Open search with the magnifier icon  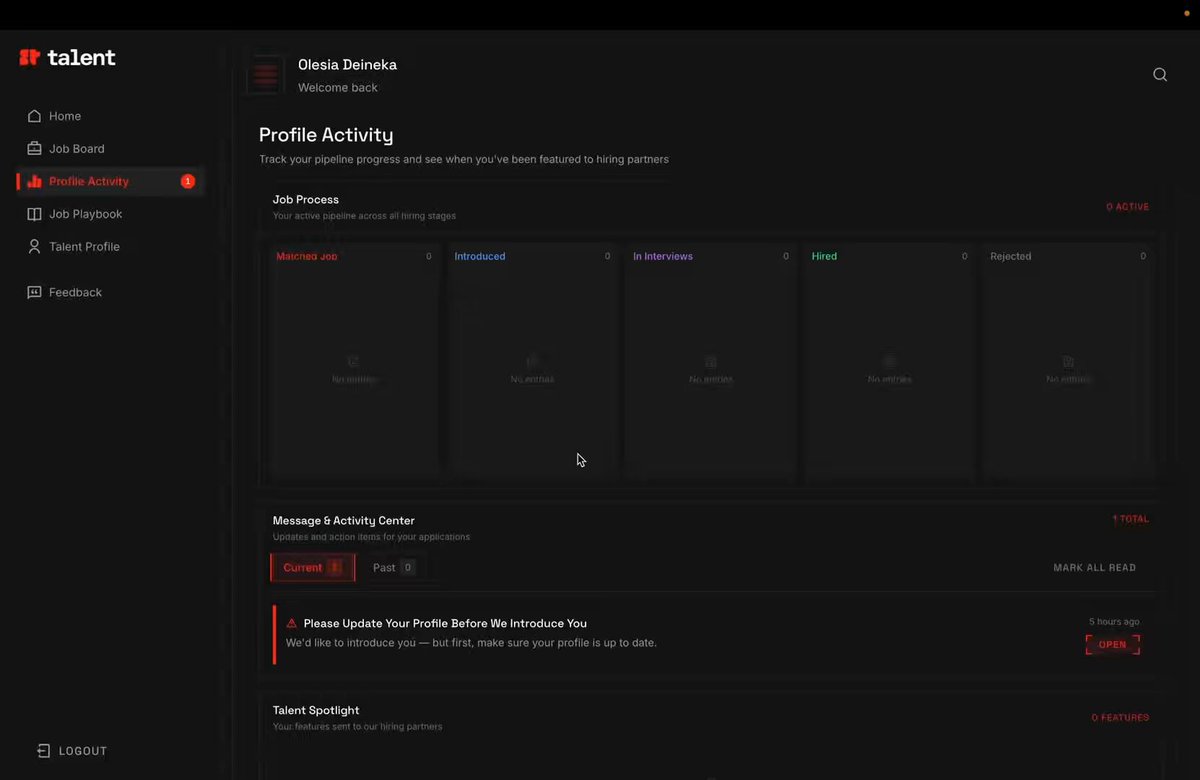(x=1160, y=75)
